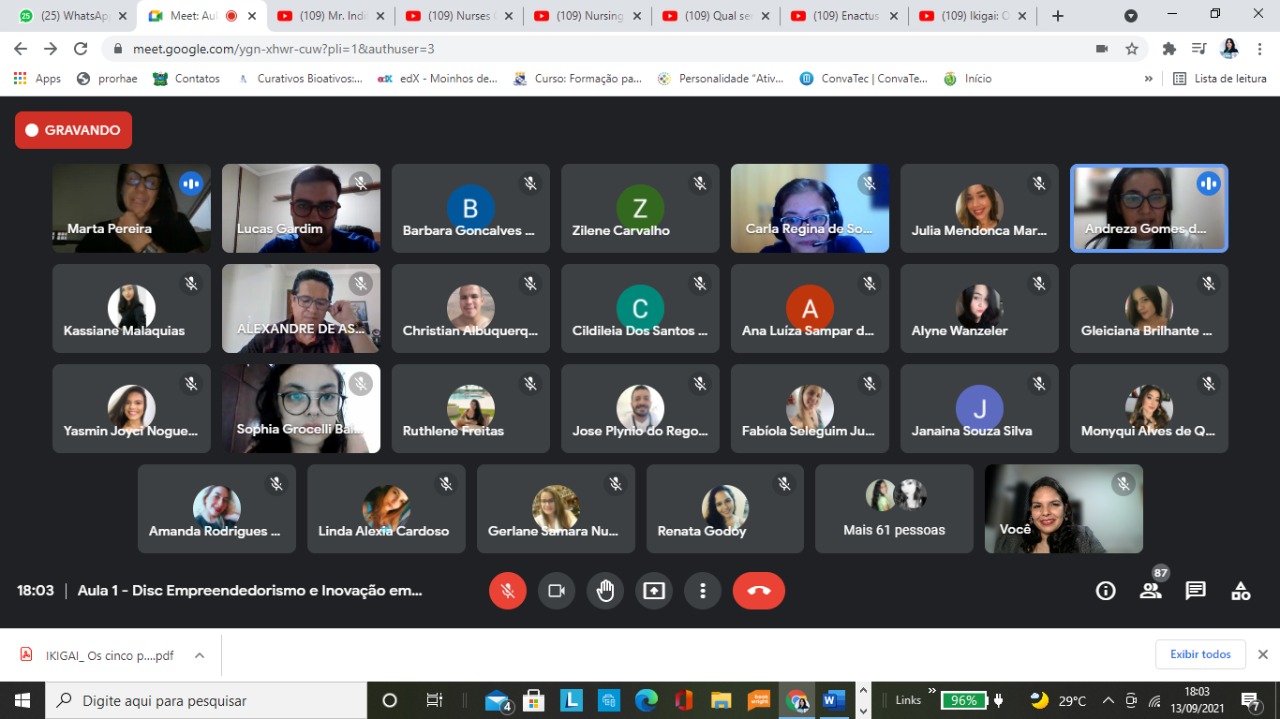The width and height of the screenshot is (1280, 719).
Task: Bookmark this page with star icon
Action: (x=1132, y=48)
